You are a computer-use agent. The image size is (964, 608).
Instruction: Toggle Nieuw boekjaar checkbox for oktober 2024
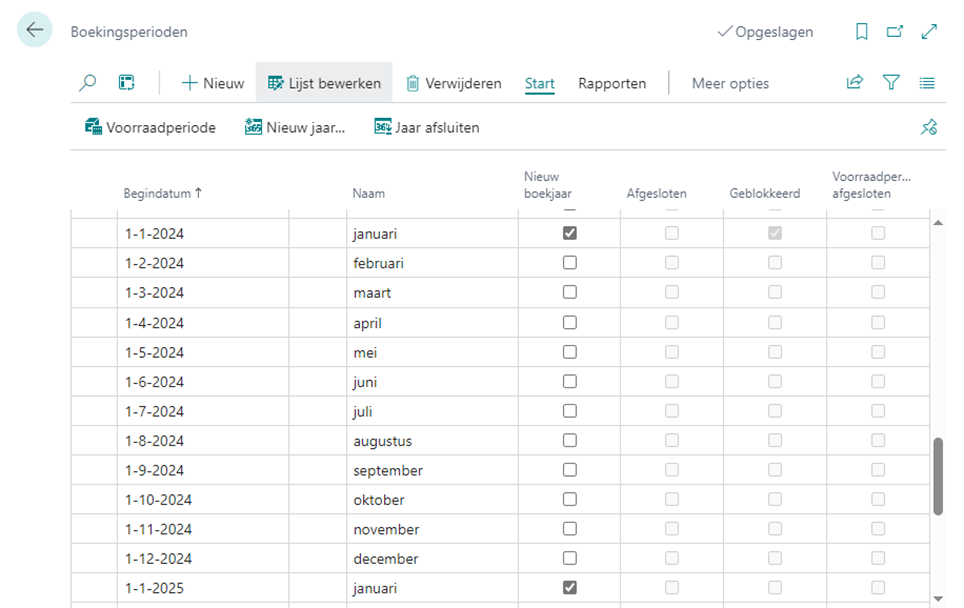[570, 499]
